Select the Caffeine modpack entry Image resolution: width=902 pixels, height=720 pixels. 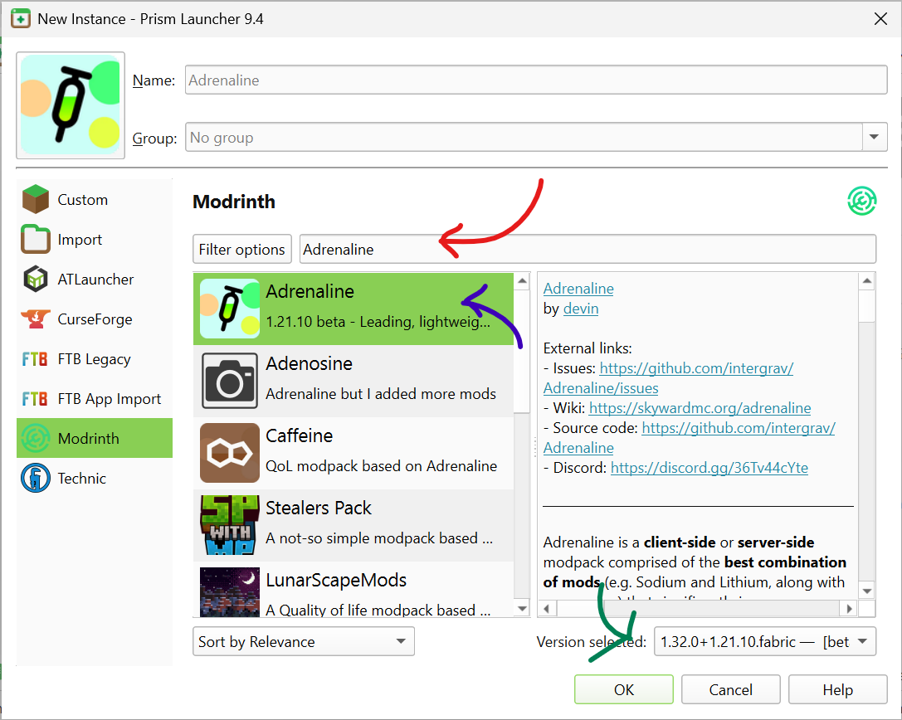coord(354,452)
